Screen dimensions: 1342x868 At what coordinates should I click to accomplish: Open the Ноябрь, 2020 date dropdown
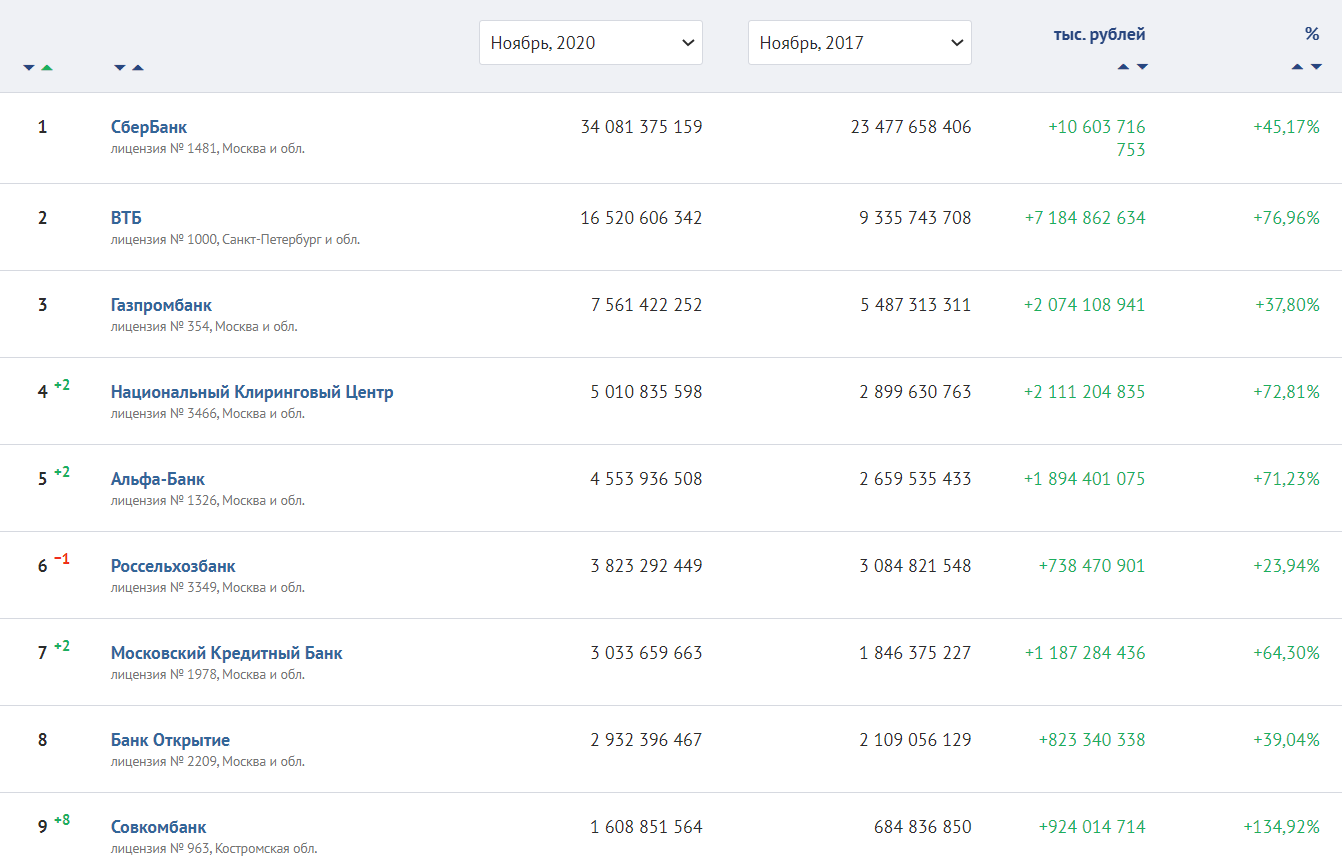click(x=591, y=43)
